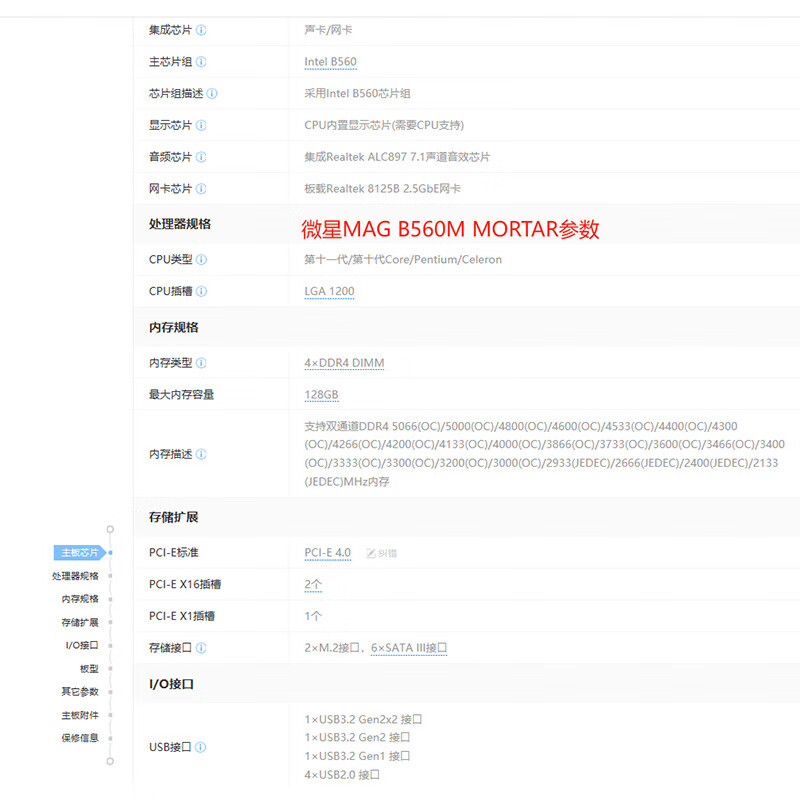Screen dimensions: 800x800
Task: Click the 最大内存容量 row label
Action: click(x=182, y=395)
